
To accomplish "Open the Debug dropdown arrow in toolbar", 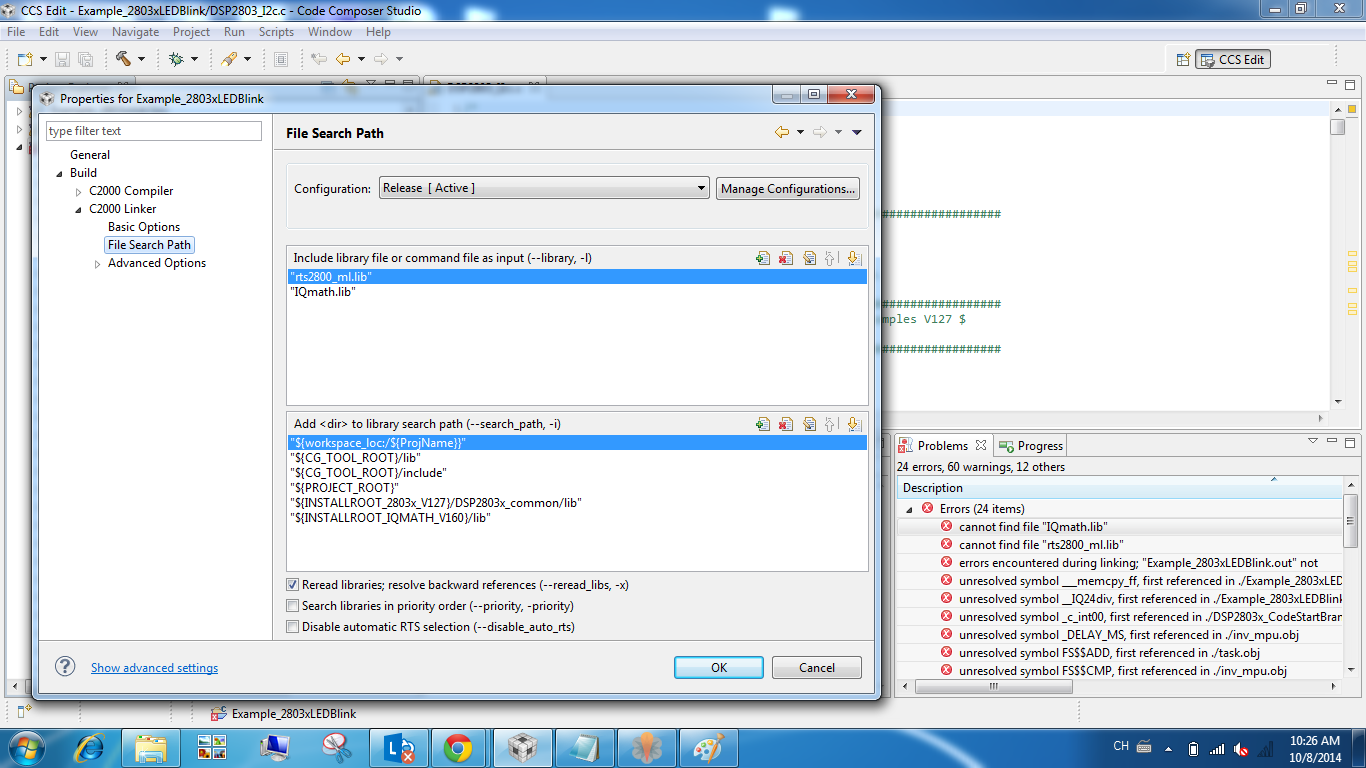I will 194,60.
